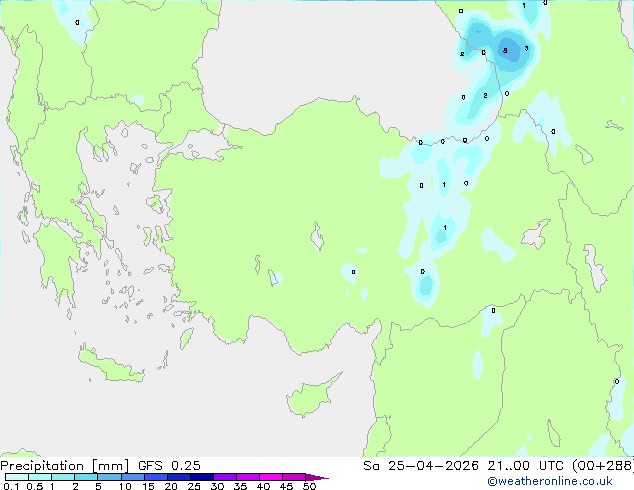Click the 25–30 mm navy legend swatch
The width and height of the screenshot is (634, 490).
click(201, 477)
